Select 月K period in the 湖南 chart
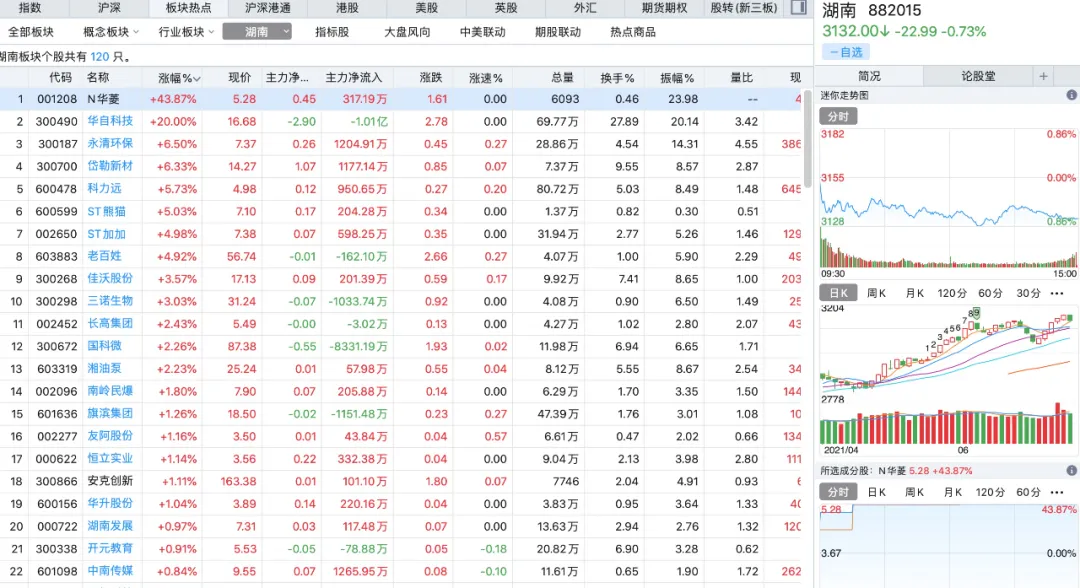The height and width of the screenshot is (588, 1080). pyautogui.click(x=914, y=293)
